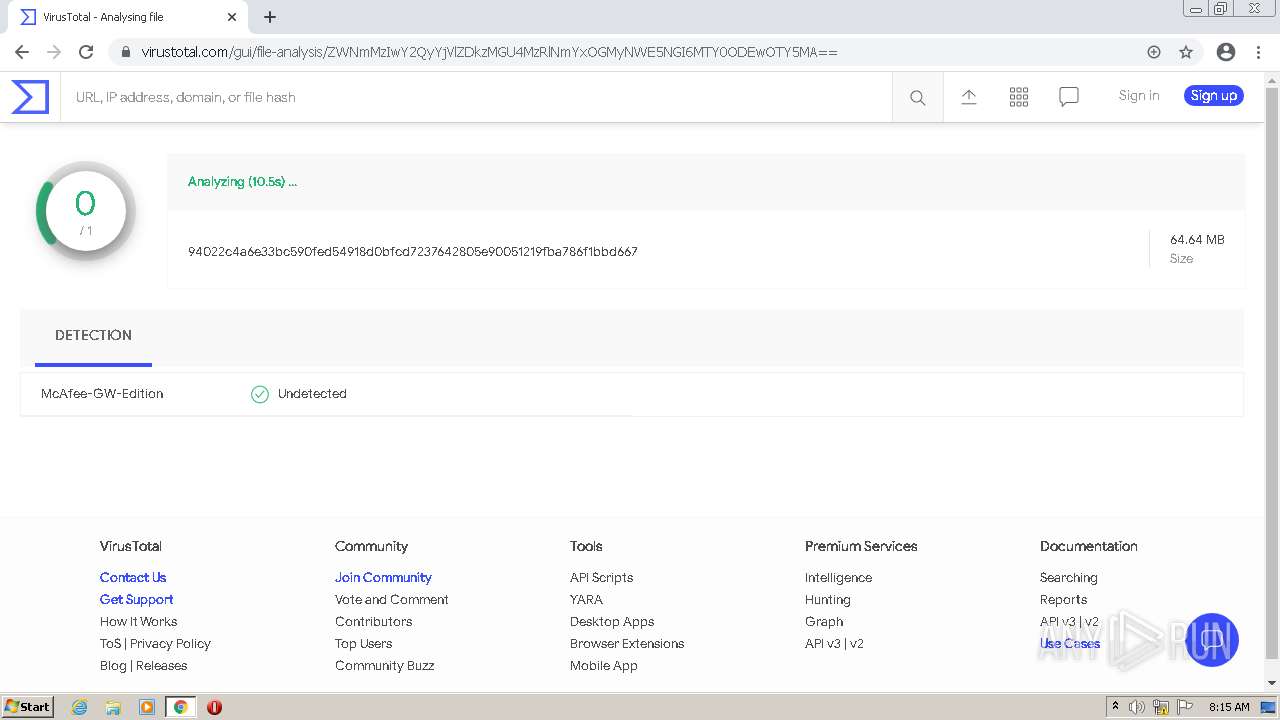Viewport: 1280px width, 720px height.
Task: Open the How It Works link
Action: click(x=138, y=622)
